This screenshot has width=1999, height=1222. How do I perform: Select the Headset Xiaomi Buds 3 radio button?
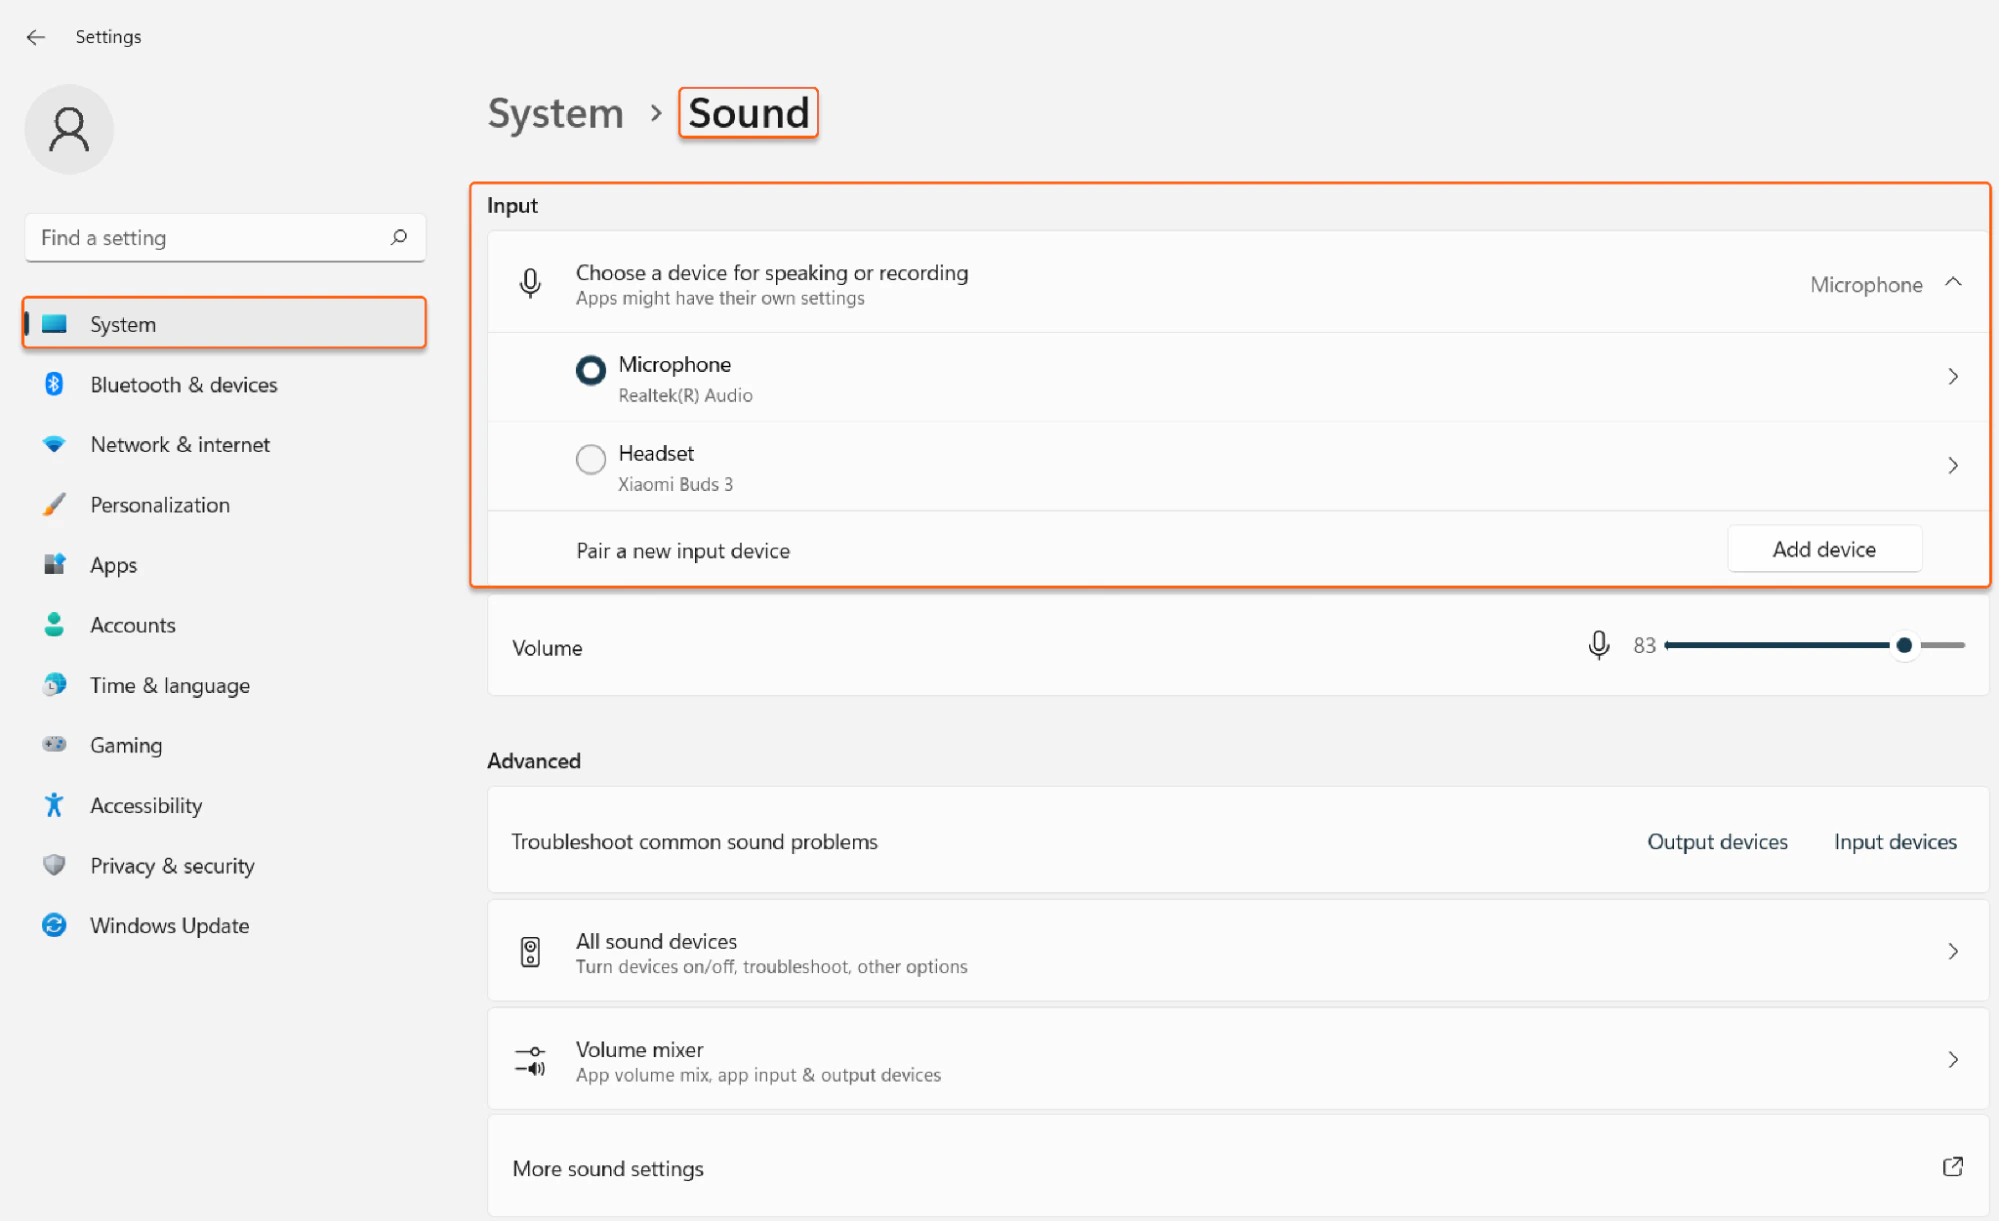591,459
